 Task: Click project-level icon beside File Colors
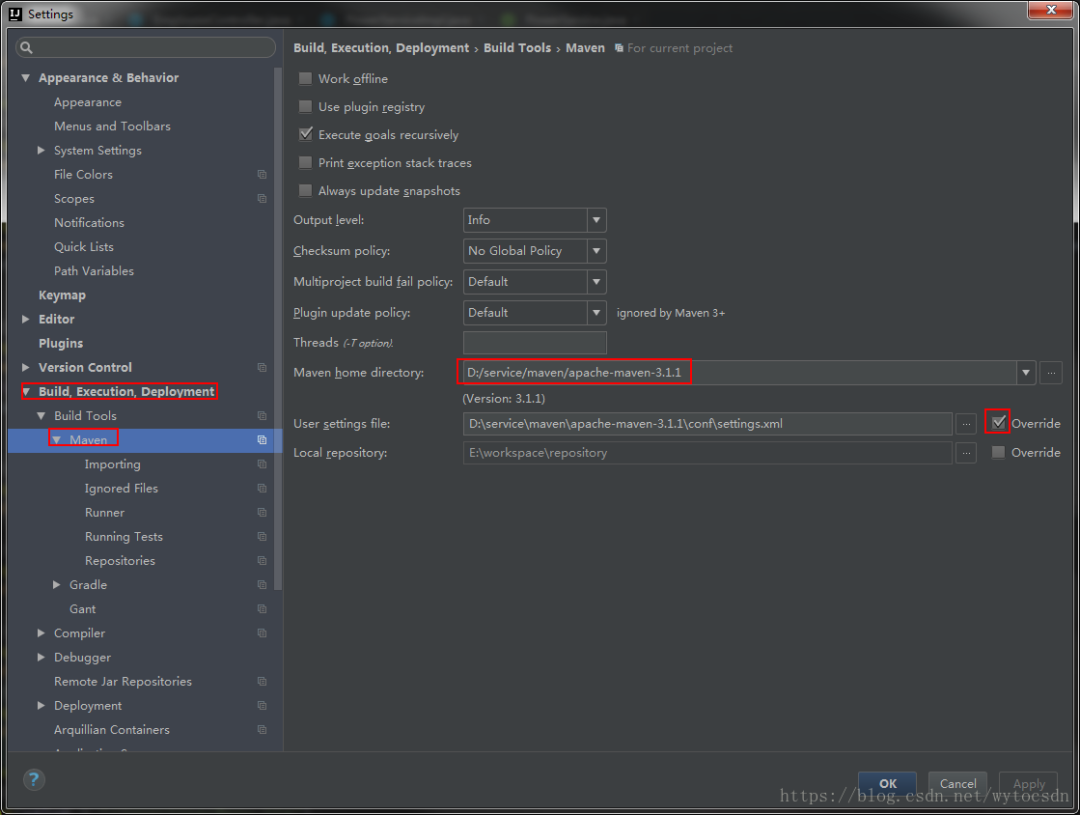(x=262, y=175)
